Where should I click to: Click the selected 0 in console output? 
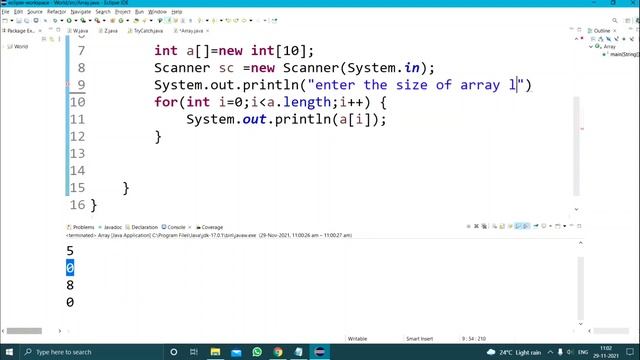pos(70,268)
